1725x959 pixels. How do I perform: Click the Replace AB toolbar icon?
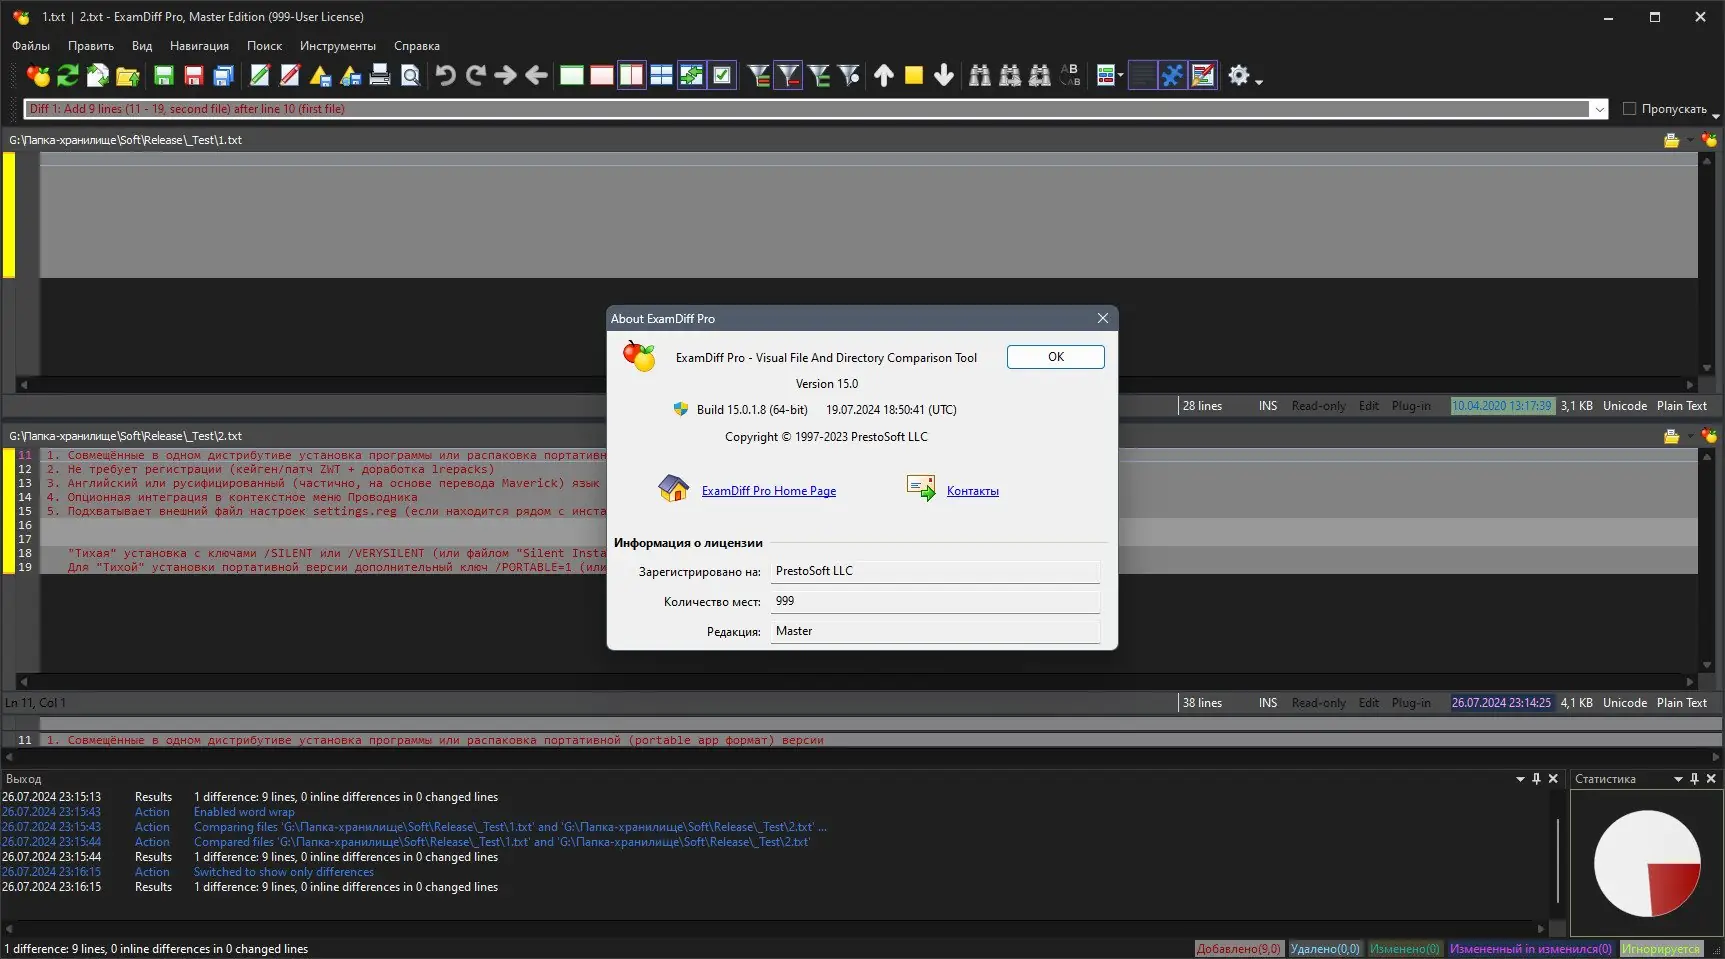tap(1070, 75)
